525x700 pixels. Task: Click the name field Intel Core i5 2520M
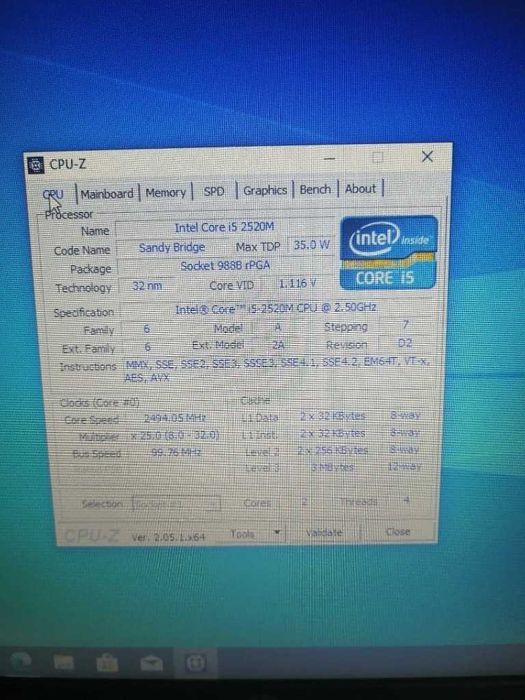(x=224, y=227)
